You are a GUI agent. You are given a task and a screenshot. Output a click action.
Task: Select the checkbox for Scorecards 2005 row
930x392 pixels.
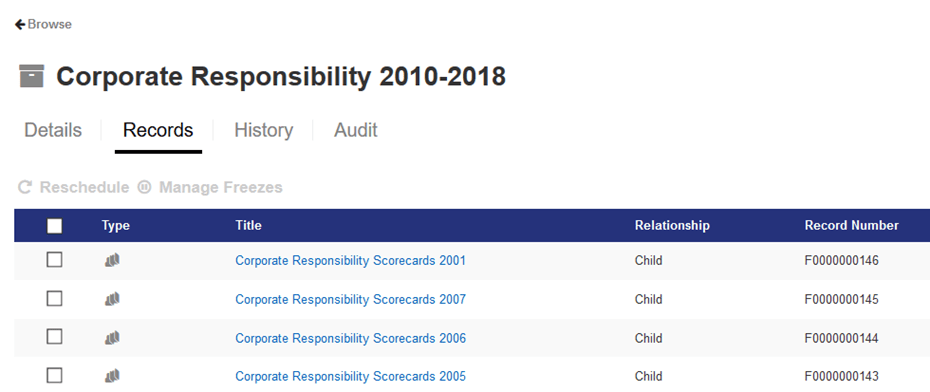[55, 375]
